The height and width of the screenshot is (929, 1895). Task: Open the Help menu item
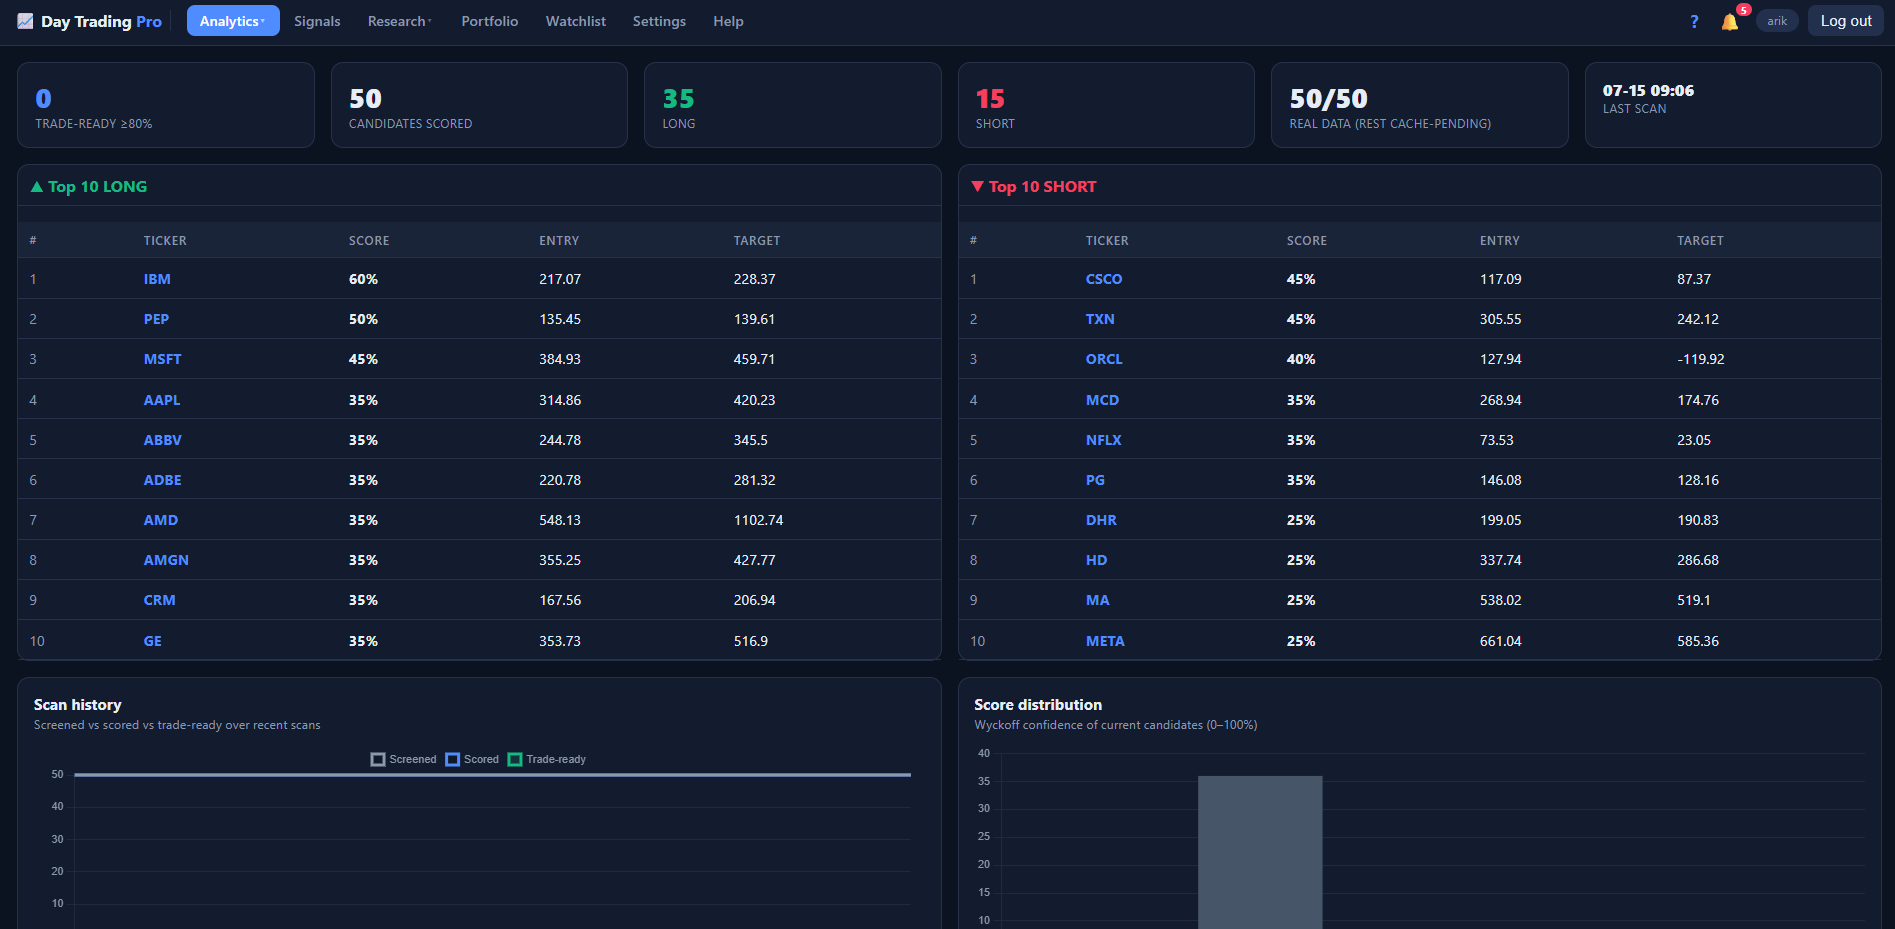(x=728, y=21)
